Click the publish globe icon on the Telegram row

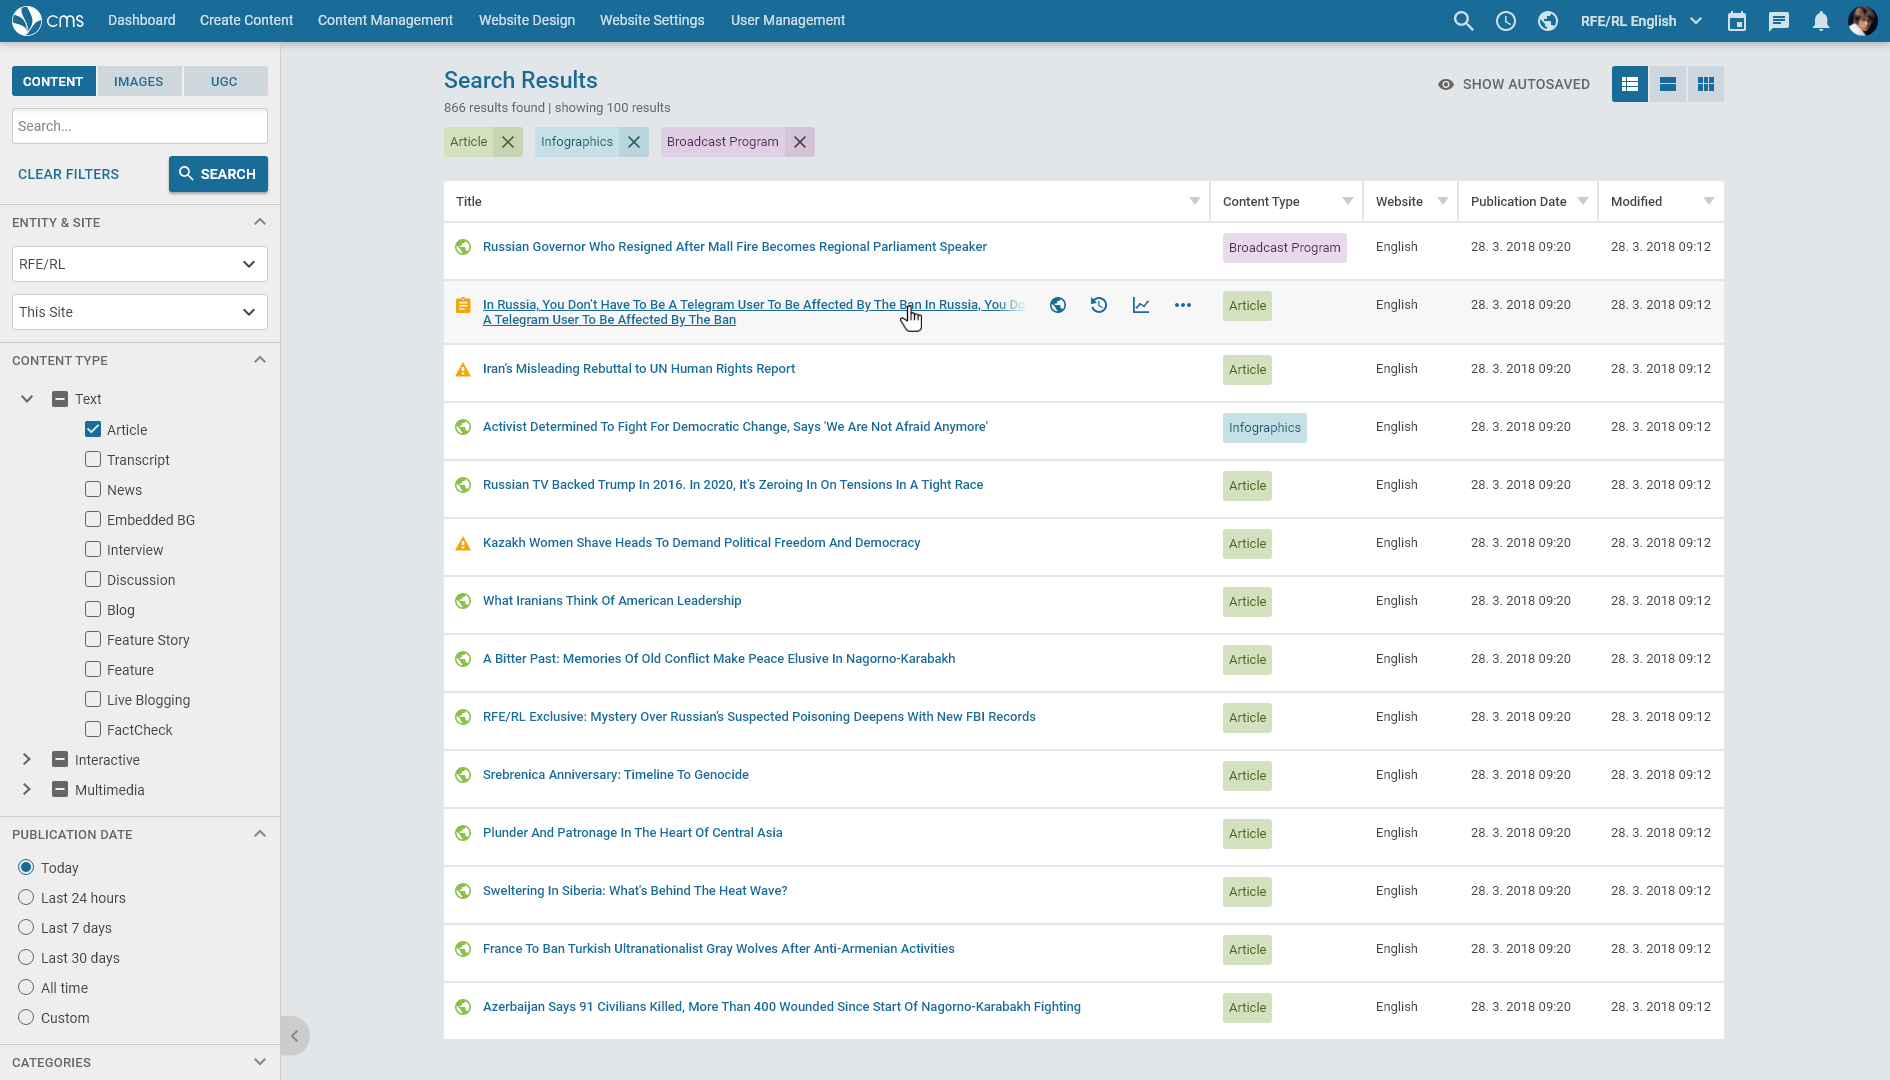tap(1058, 305)
